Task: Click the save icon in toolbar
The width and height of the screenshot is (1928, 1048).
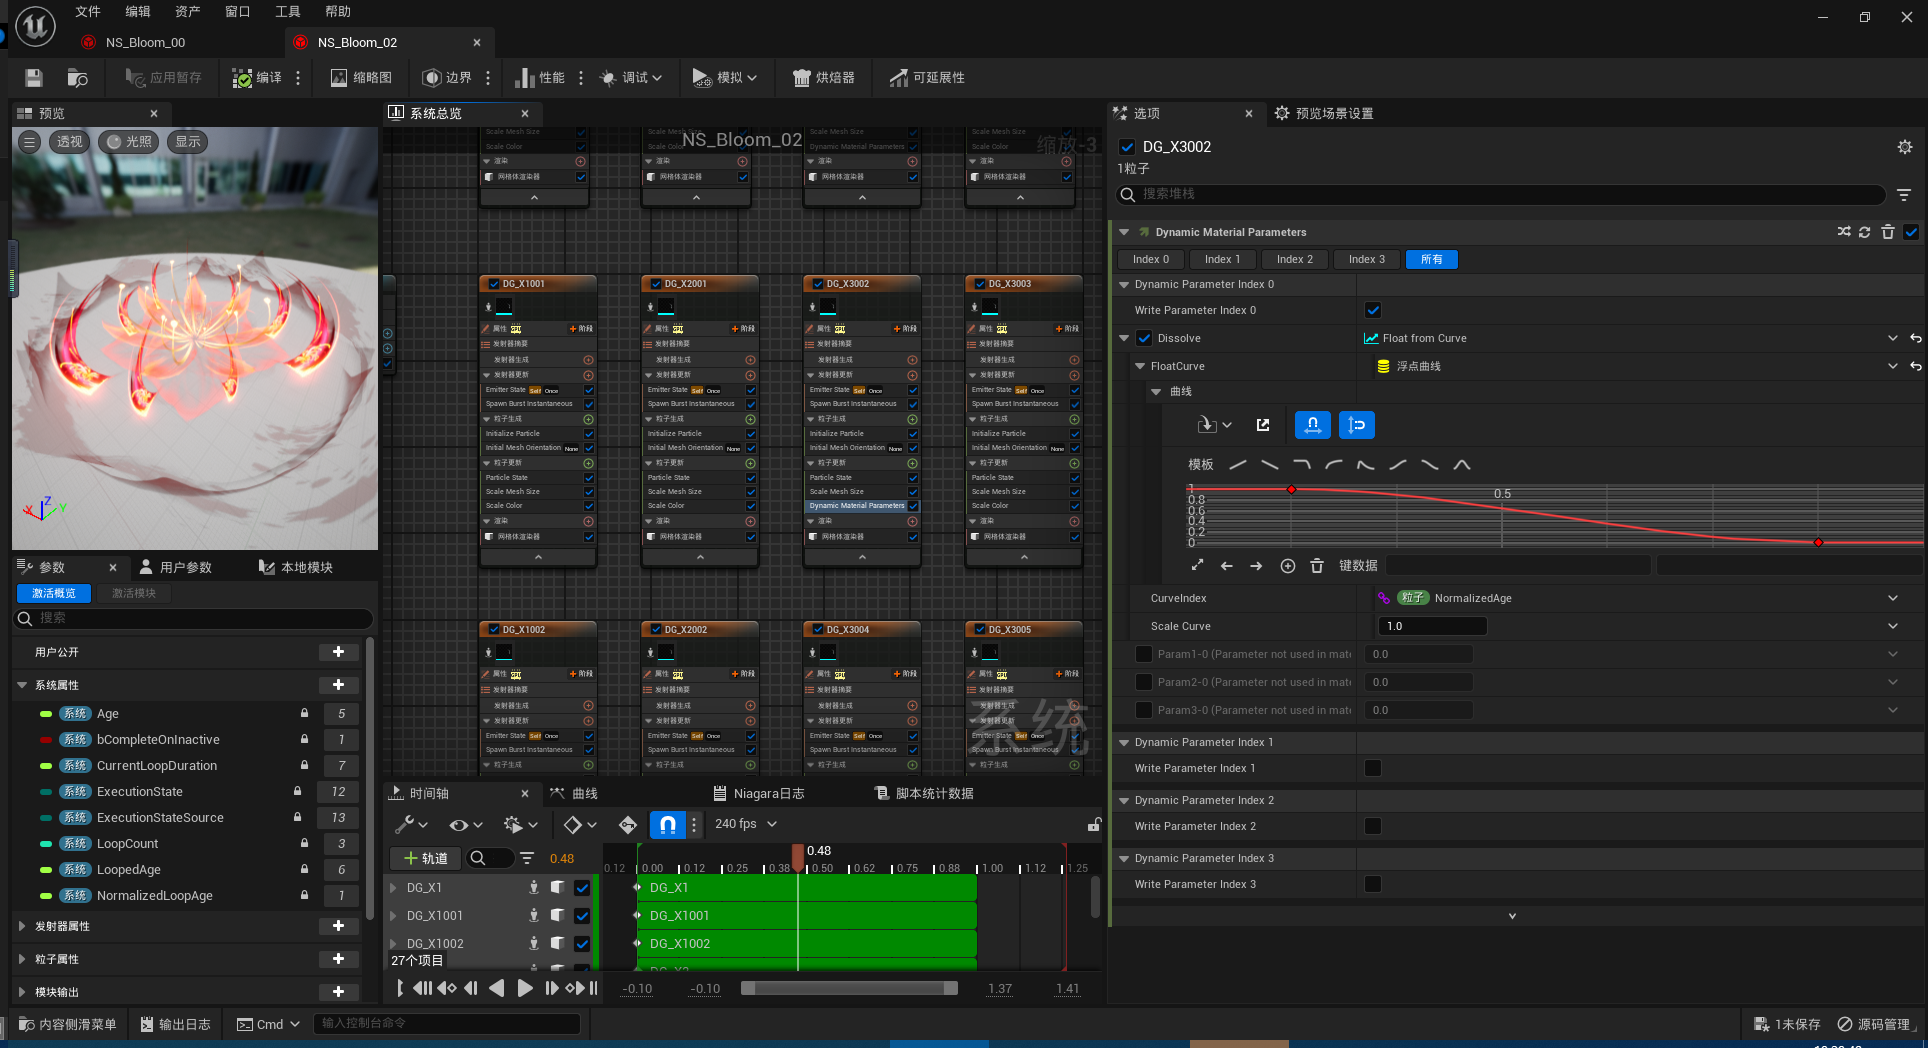Action: [34, 78]
